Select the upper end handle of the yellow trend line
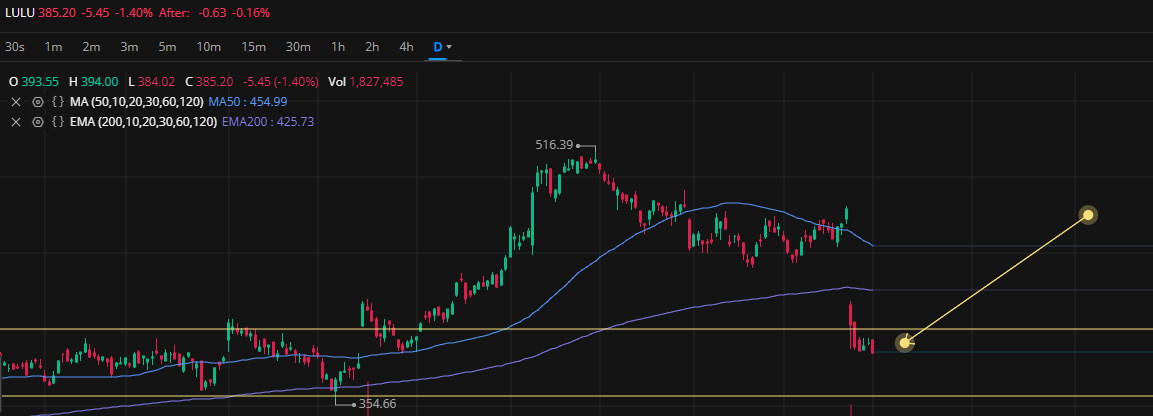Screen dimensions: 1153x416 click(x=1088, y=215)
